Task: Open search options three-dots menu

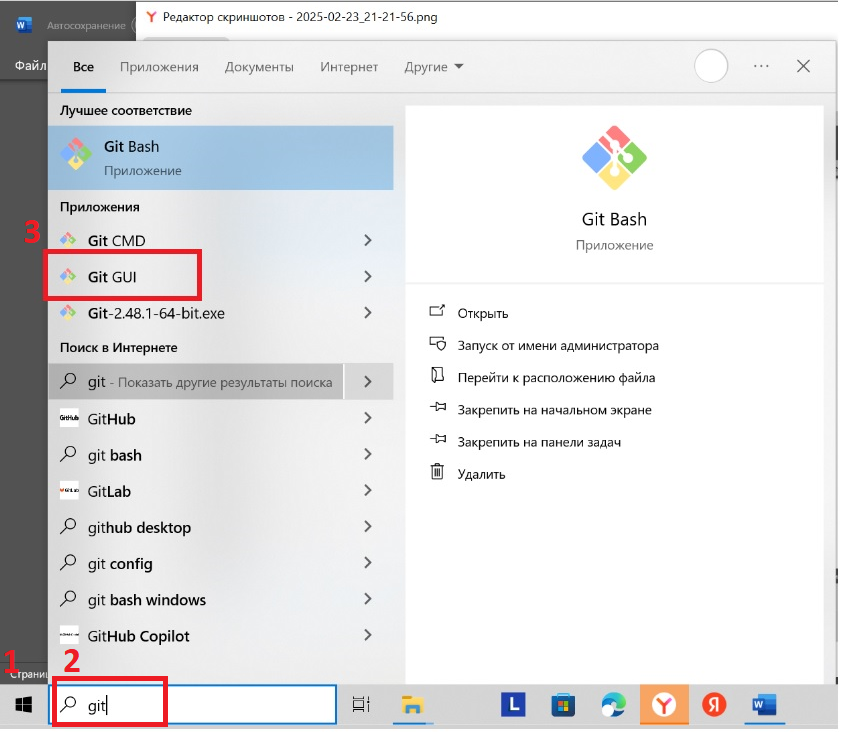Action: pos(761,66)
